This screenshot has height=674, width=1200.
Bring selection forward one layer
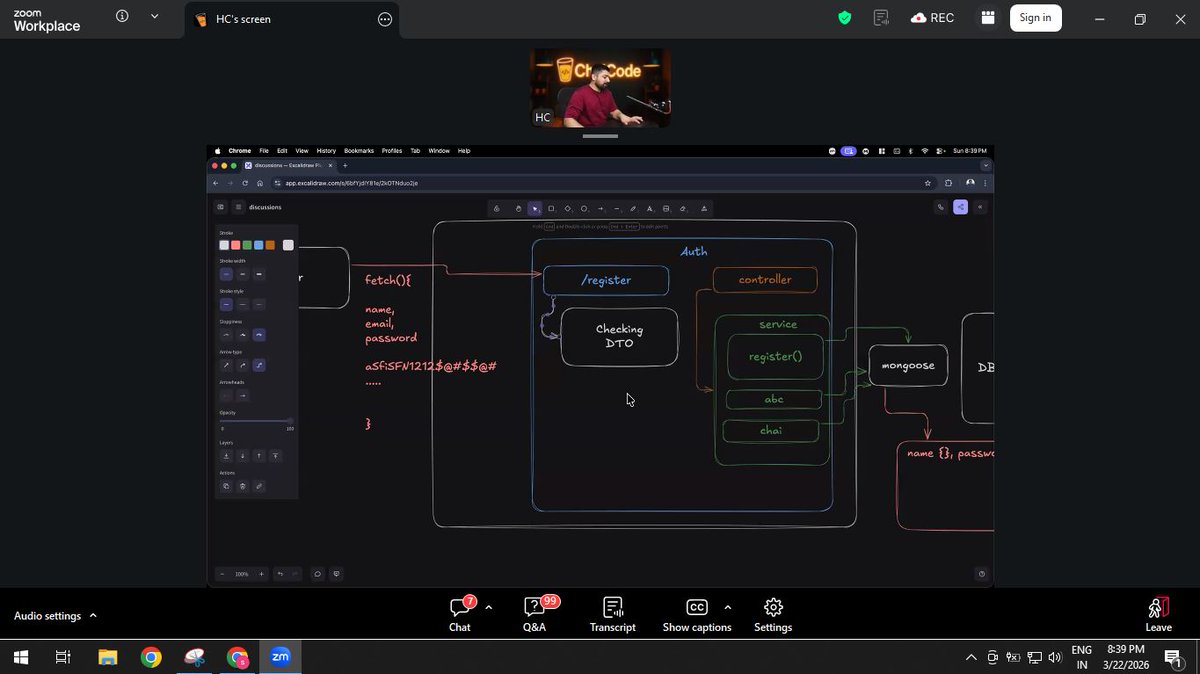(259, 456)
